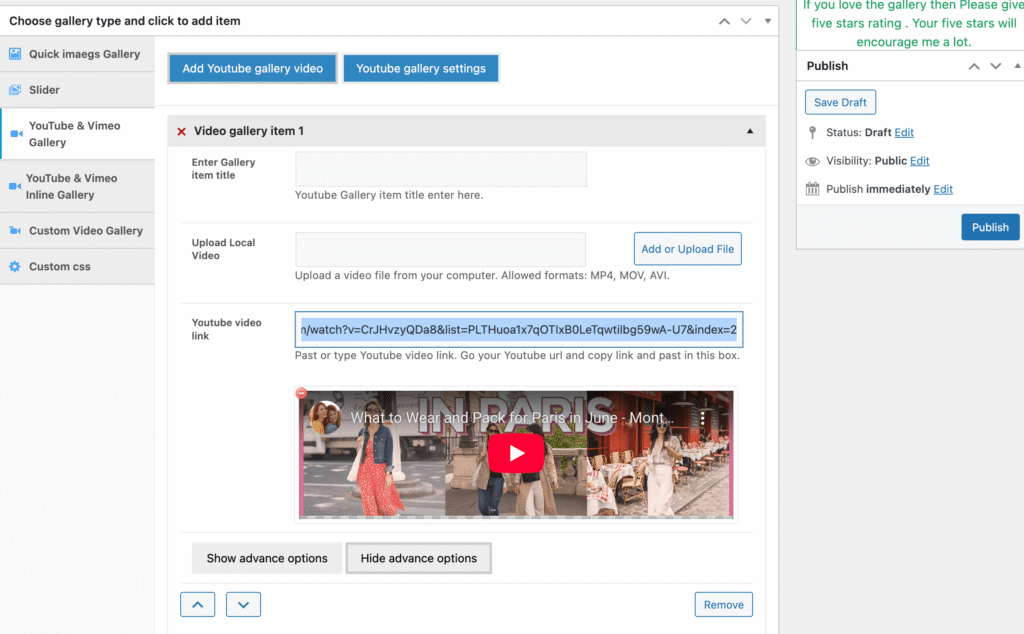Play the YouTube video preview

(x=516, y=453)
